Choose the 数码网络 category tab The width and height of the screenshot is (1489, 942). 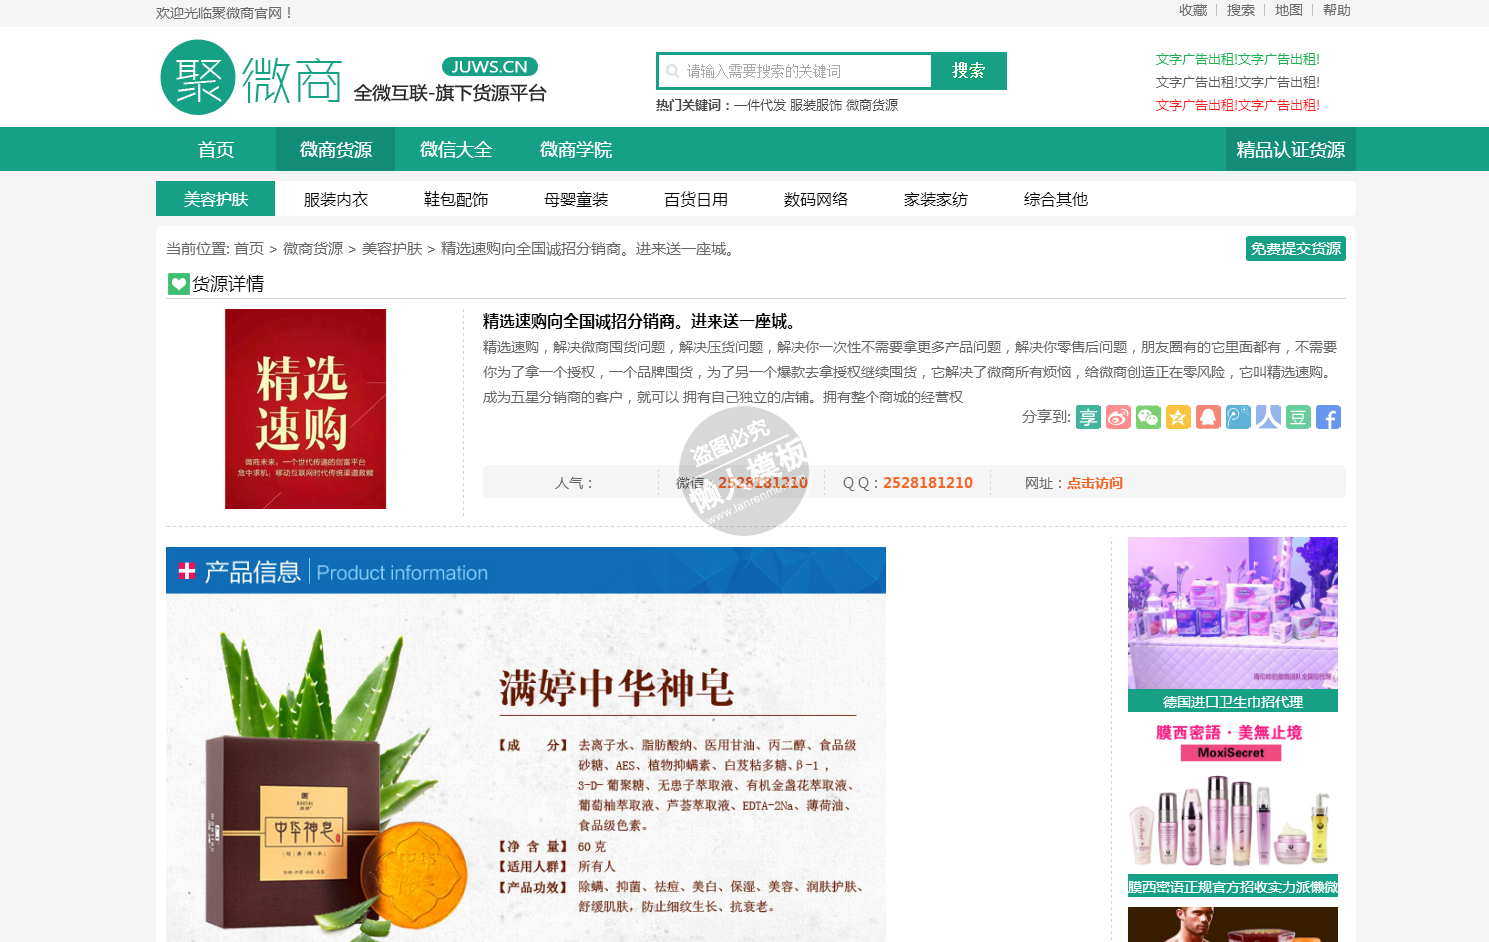point(816,199)
